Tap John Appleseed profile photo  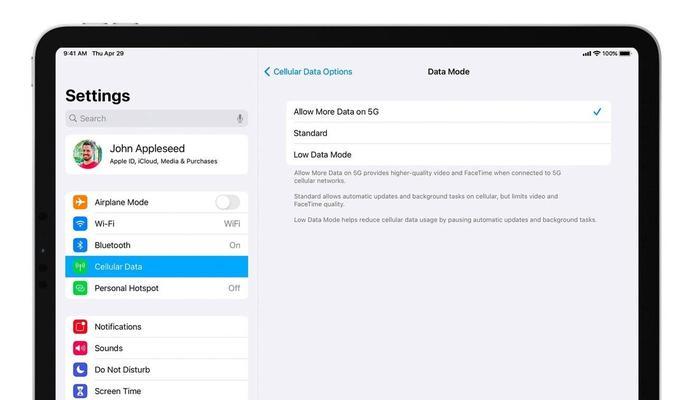[x=88, y=154]
